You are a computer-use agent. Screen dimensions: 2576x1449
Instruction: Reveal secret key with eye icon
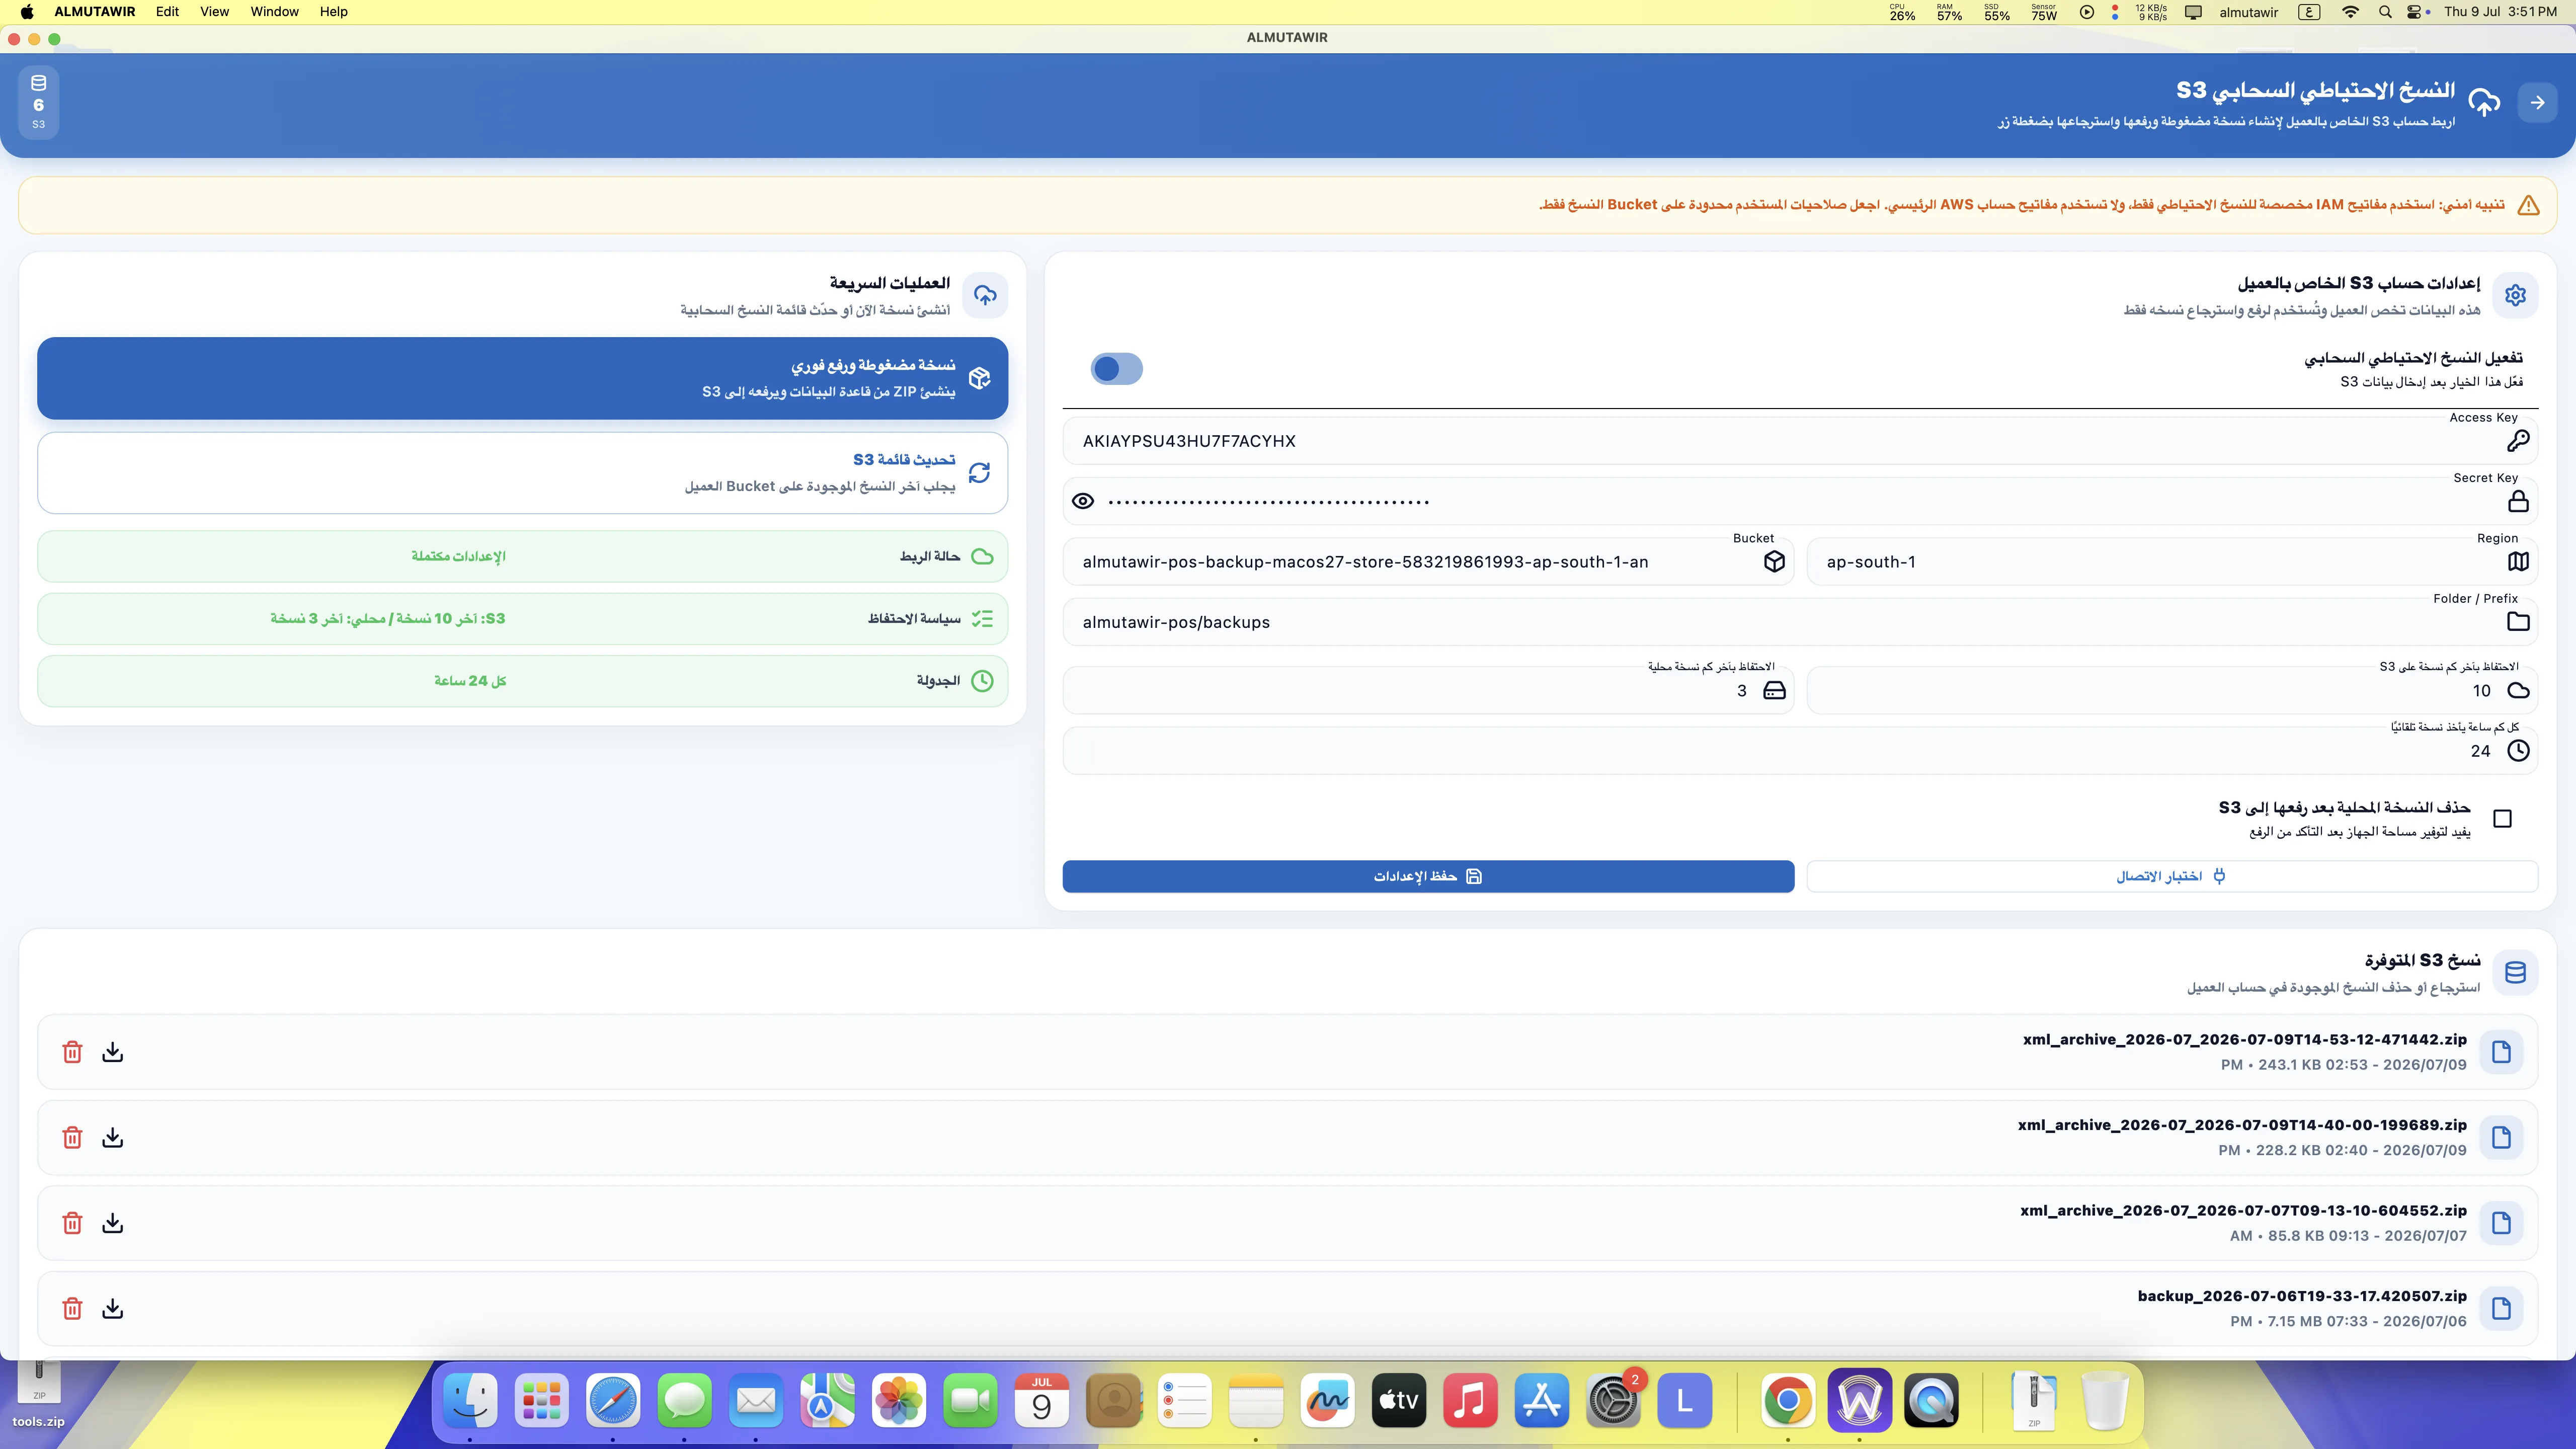[x=1083, y=501]
